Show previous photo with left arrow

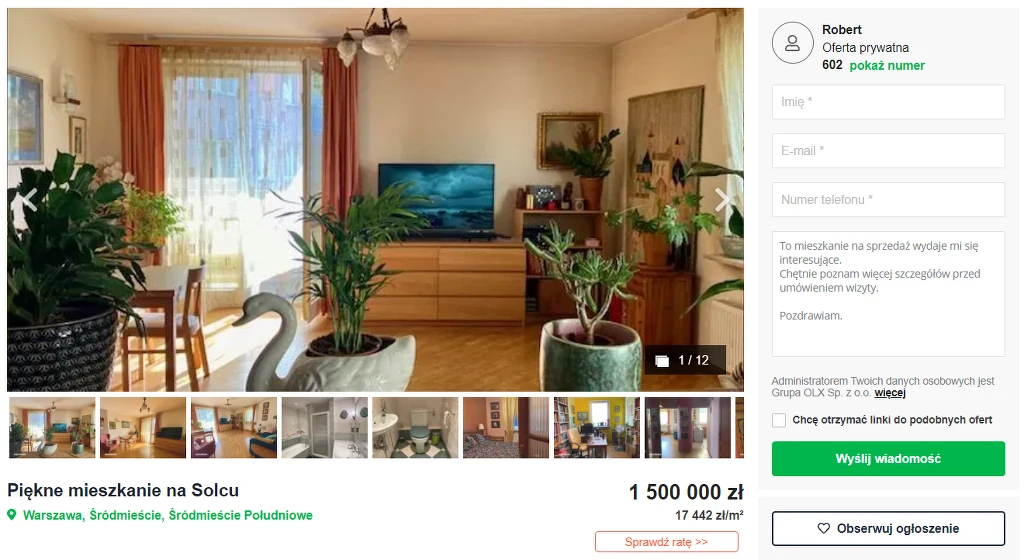click(29, 199)
